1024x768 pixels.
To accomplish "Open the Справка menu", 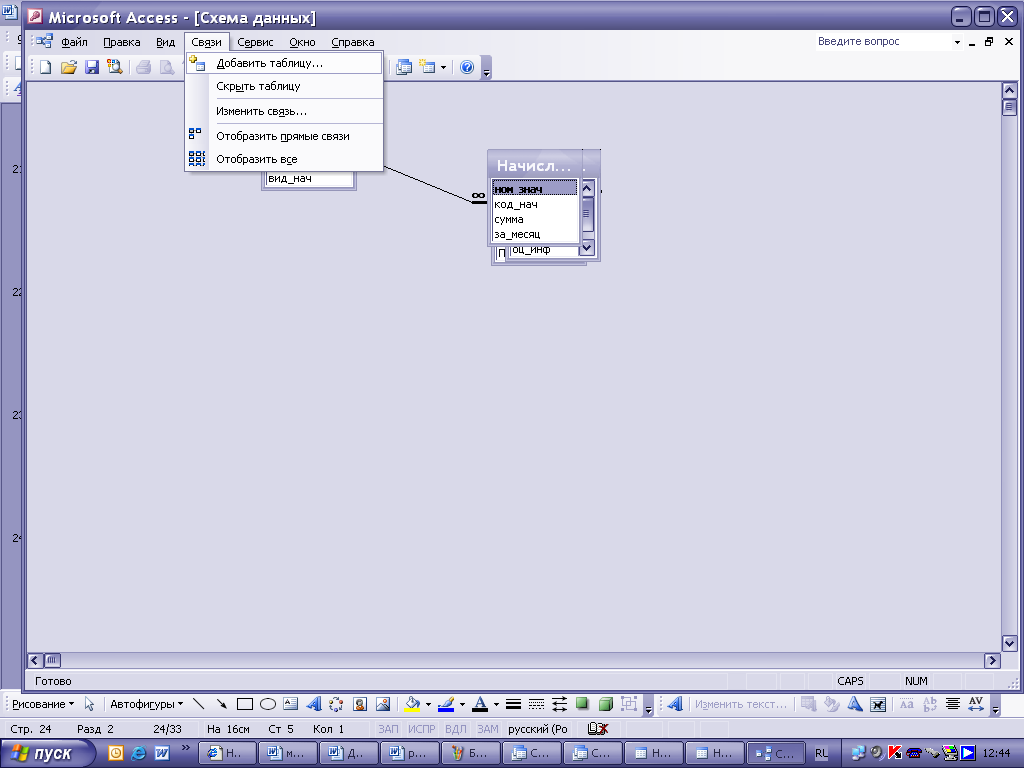I will coord(353,42).
